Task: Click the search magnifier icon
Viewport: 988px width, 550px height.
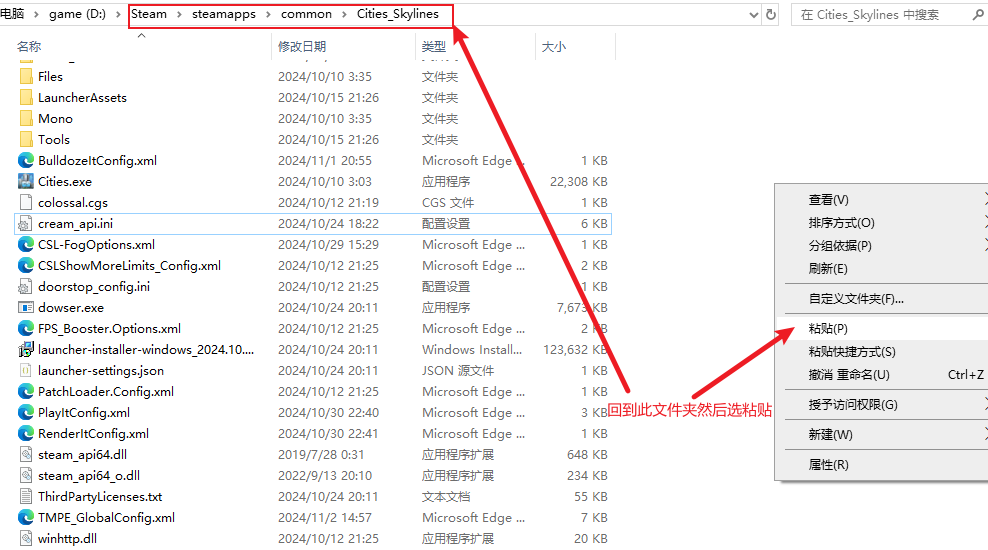Action: [978, 14]
